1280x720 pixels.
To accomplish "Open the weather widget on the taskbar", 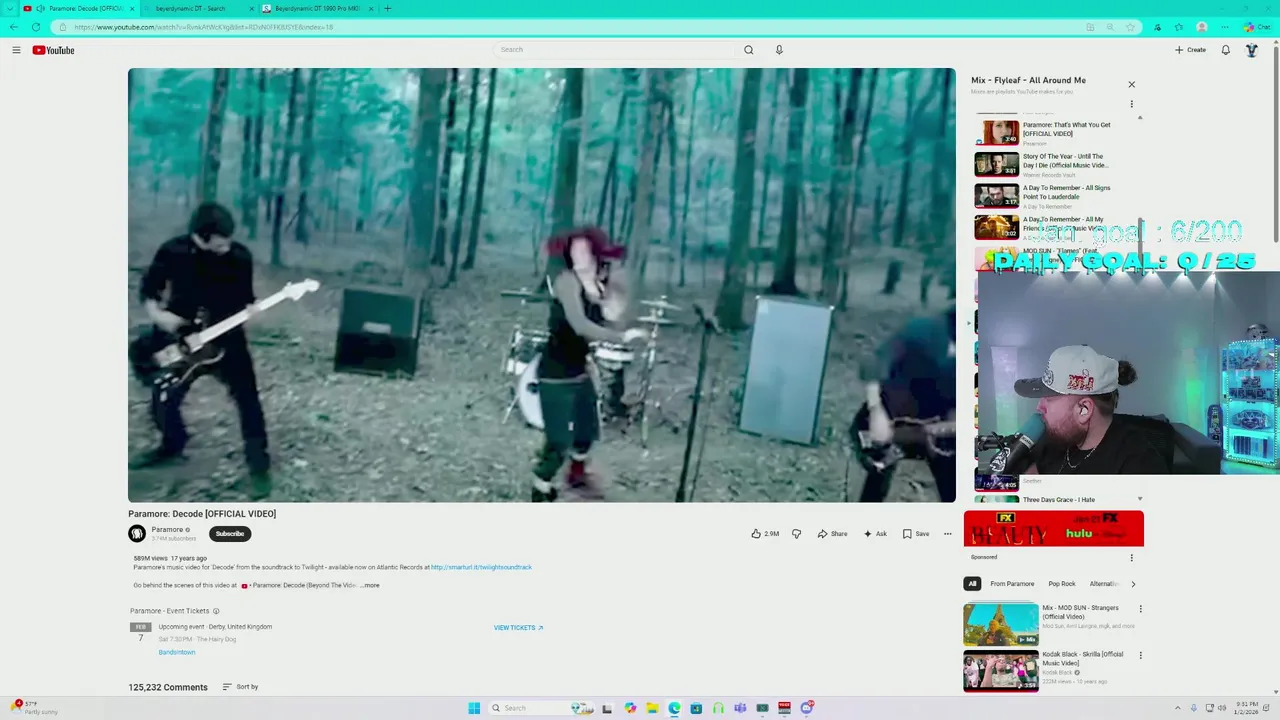I will (34, 708).
